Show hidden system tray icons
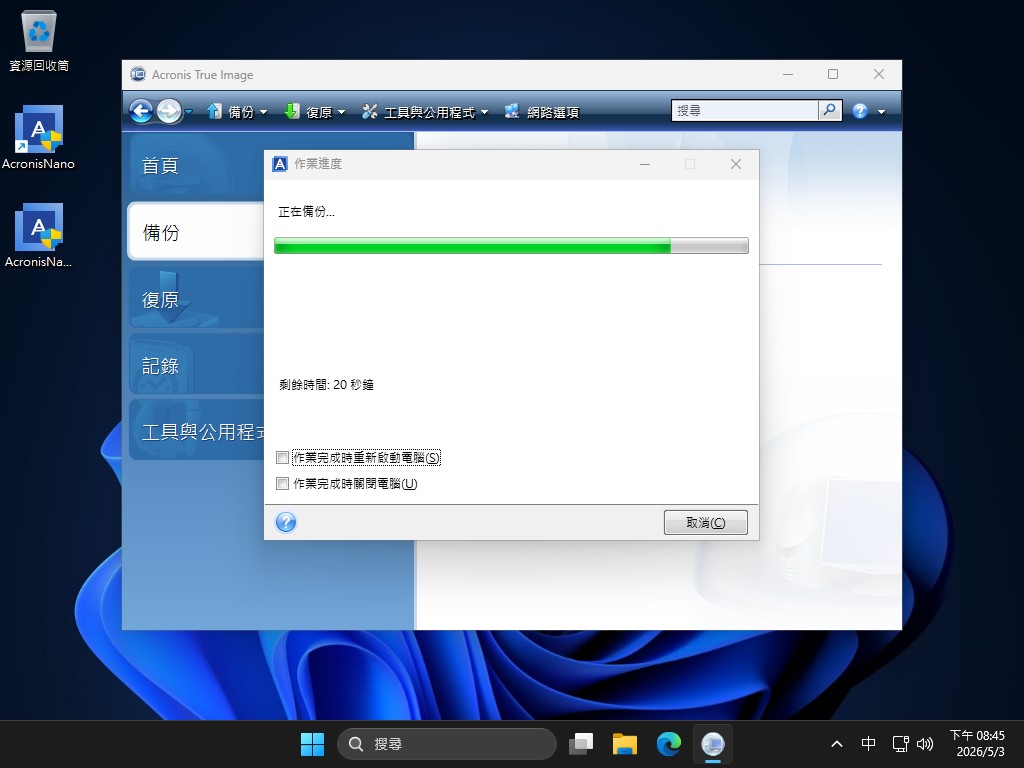 [x=837, y=744]
